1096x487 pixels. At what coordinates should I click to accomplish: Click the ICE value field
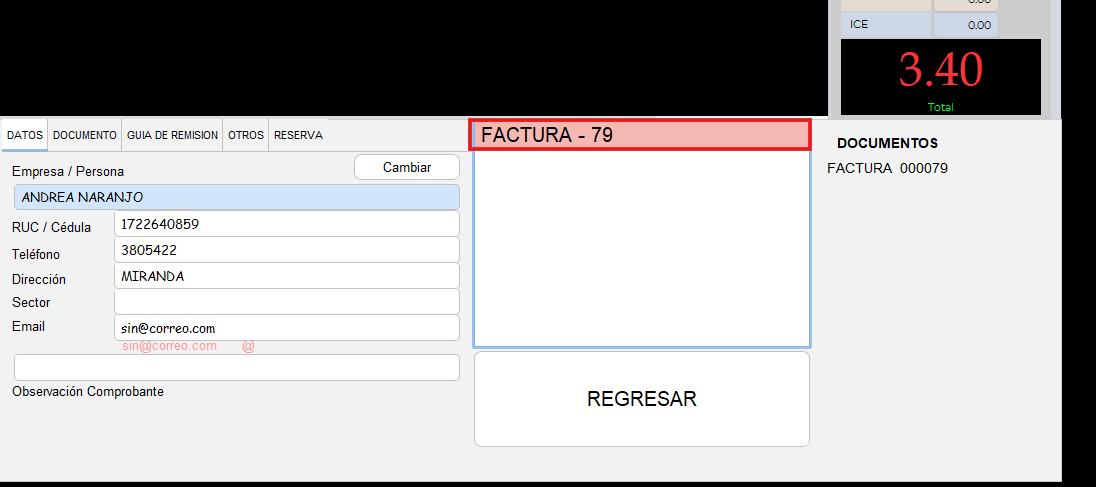[x=966, y=25]
